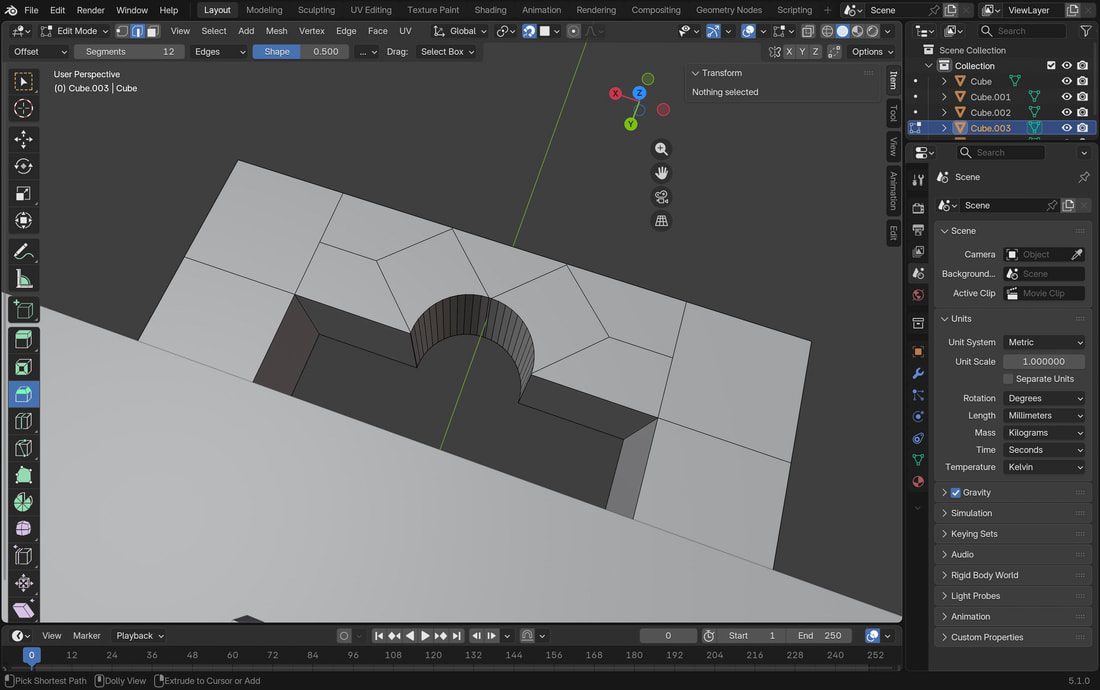
Task: Click the End frame 250 field
Action: tap(819, 635)
